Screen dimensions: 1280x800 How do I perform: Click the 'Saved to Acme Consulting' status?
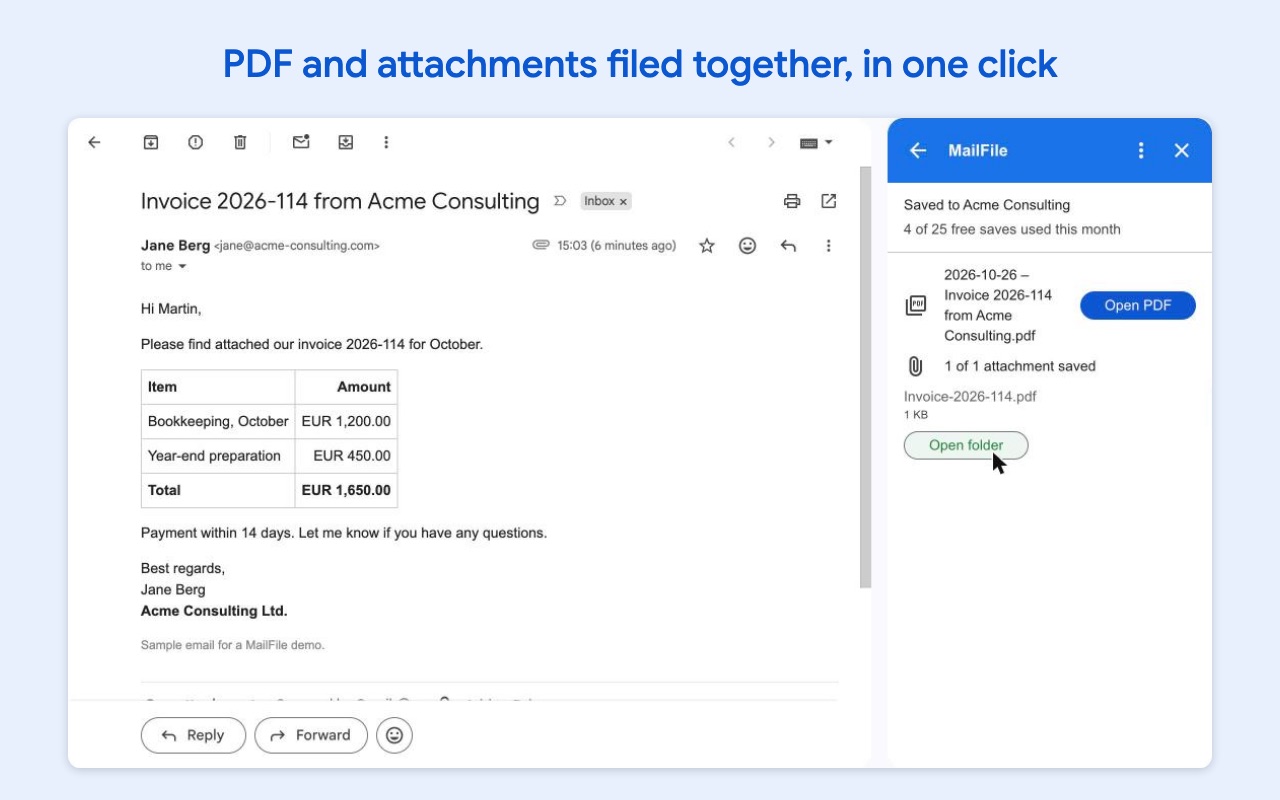pyautogui.click(x=987, y=205)
